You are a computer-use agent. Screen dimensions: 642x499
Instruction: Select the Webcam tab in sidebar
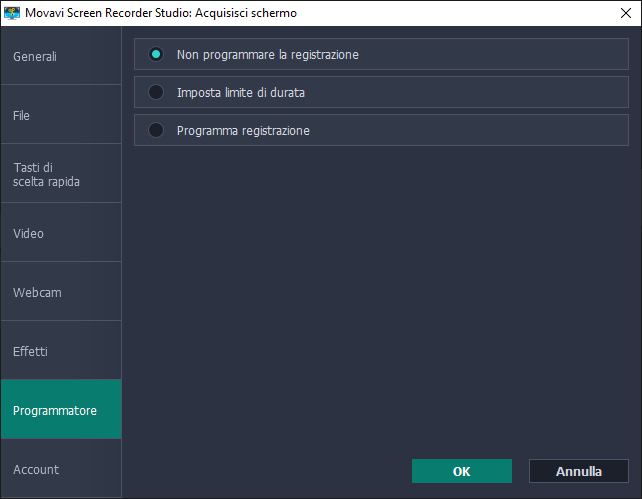[x=60, y=292]
